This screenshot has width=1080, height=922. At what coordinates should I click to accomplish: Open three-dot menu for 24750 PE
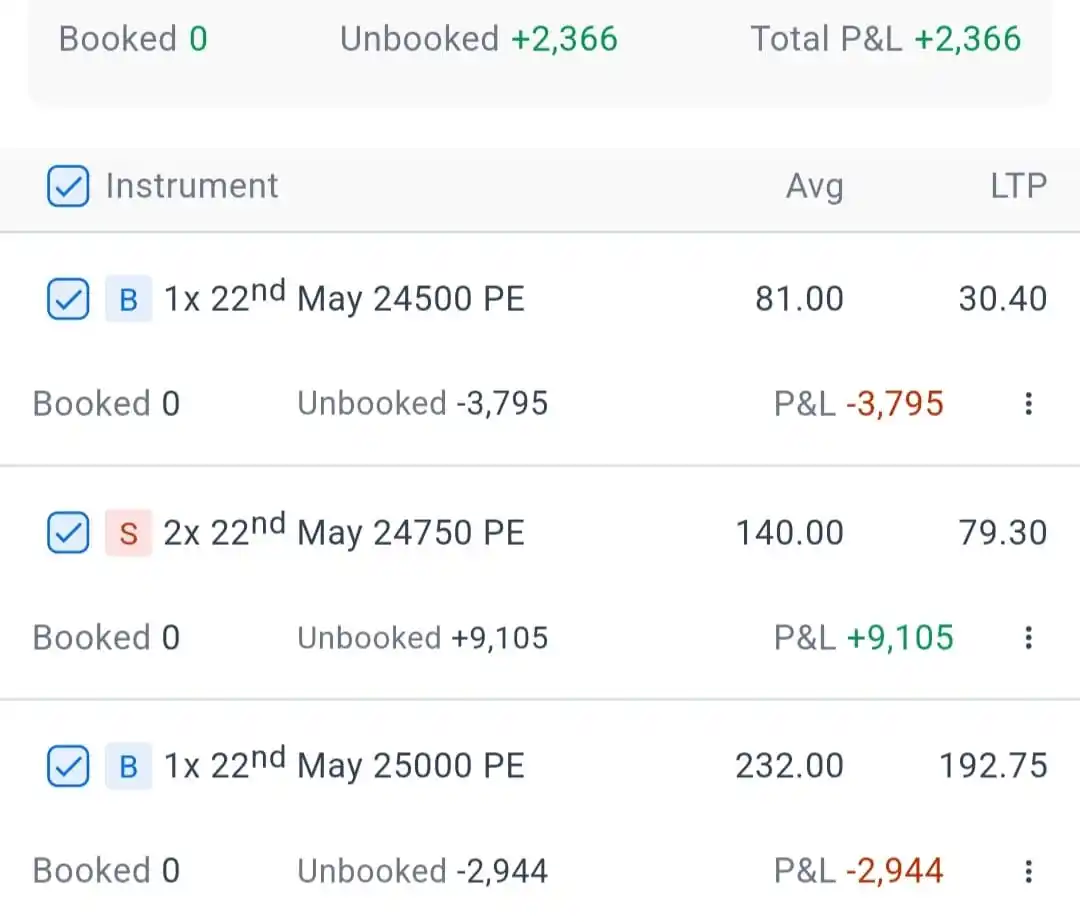click(1028, 638)
